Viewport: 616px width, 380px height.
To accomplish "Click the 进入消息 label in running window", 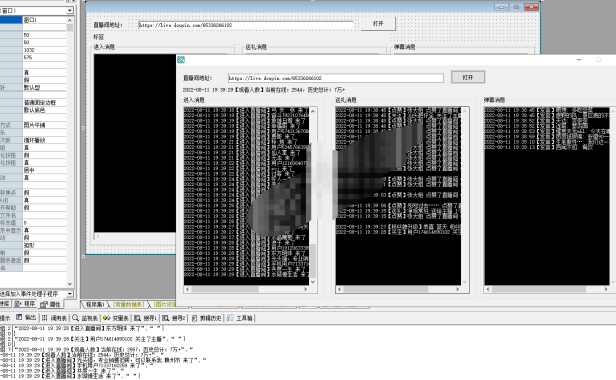I will 194,100.
